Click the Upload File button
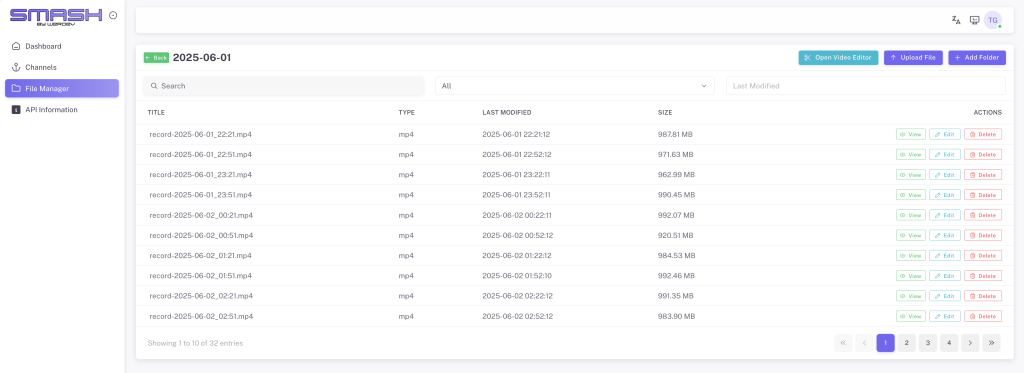 913,57
